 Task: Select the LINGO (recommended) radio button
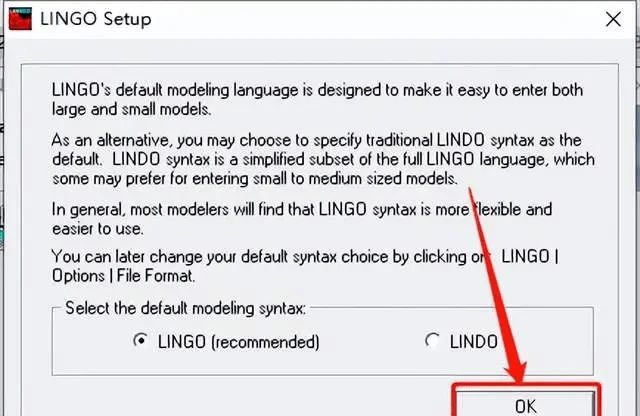[141, 340]
